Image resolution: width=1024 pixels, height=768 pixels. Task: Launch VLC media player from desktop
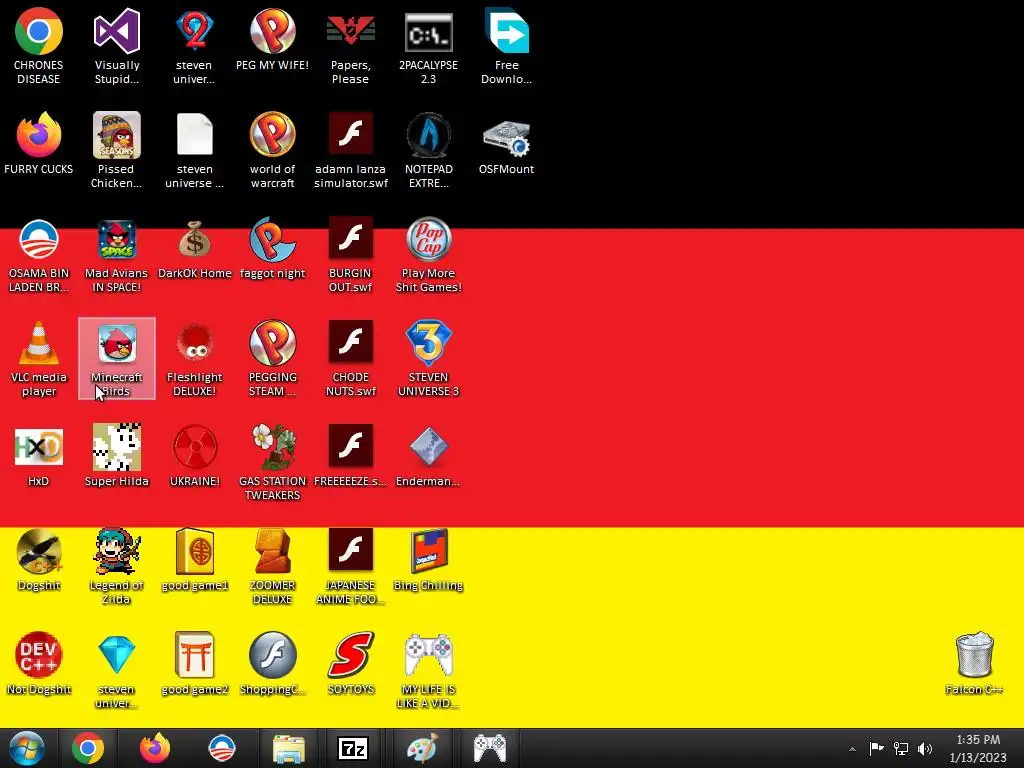pos(39,343)
